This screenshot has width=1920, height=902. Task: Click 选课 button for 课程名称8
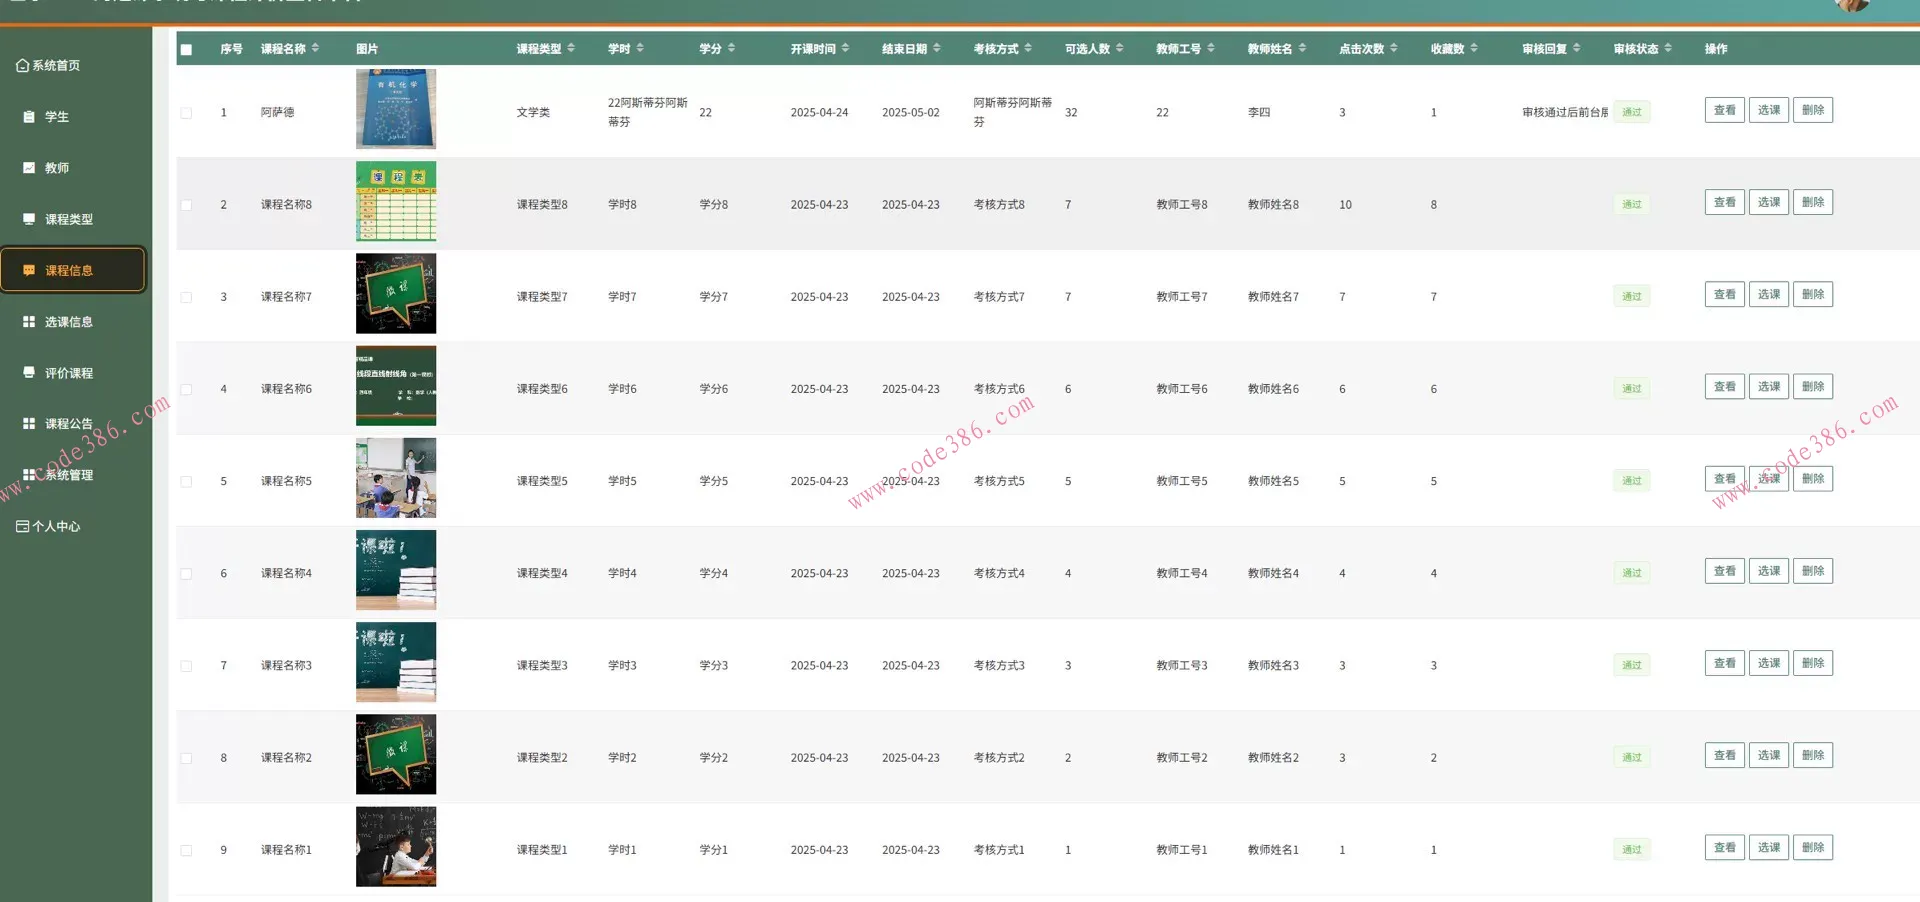pos(1769,202)
